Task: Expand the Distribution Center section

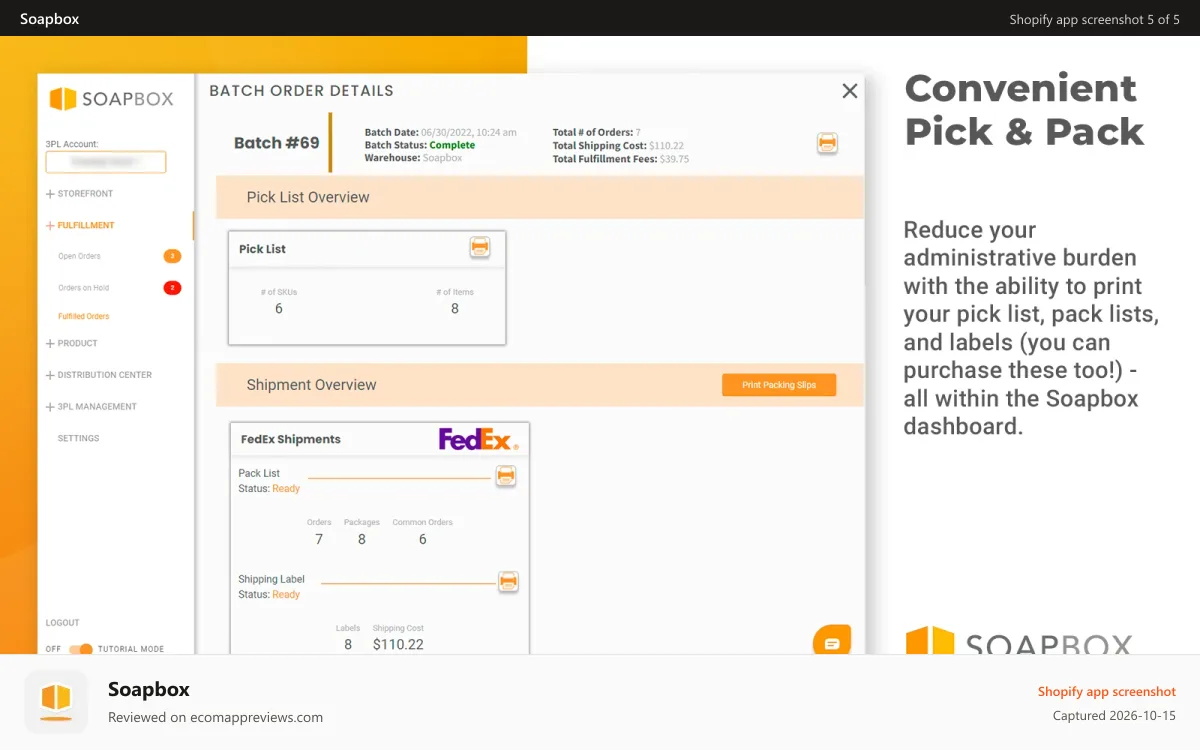Action: [99, 375]
